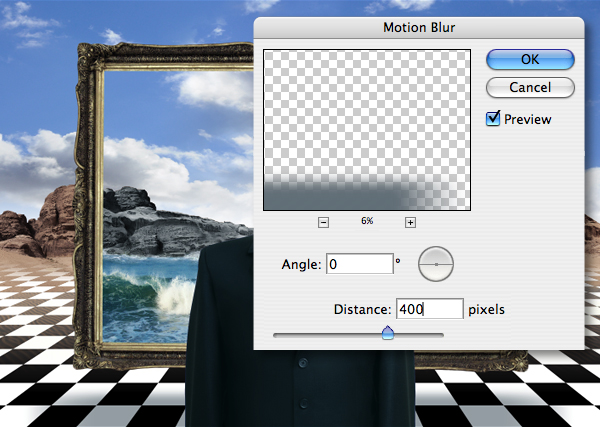Click into the Distance pixels field

(430, 308)
